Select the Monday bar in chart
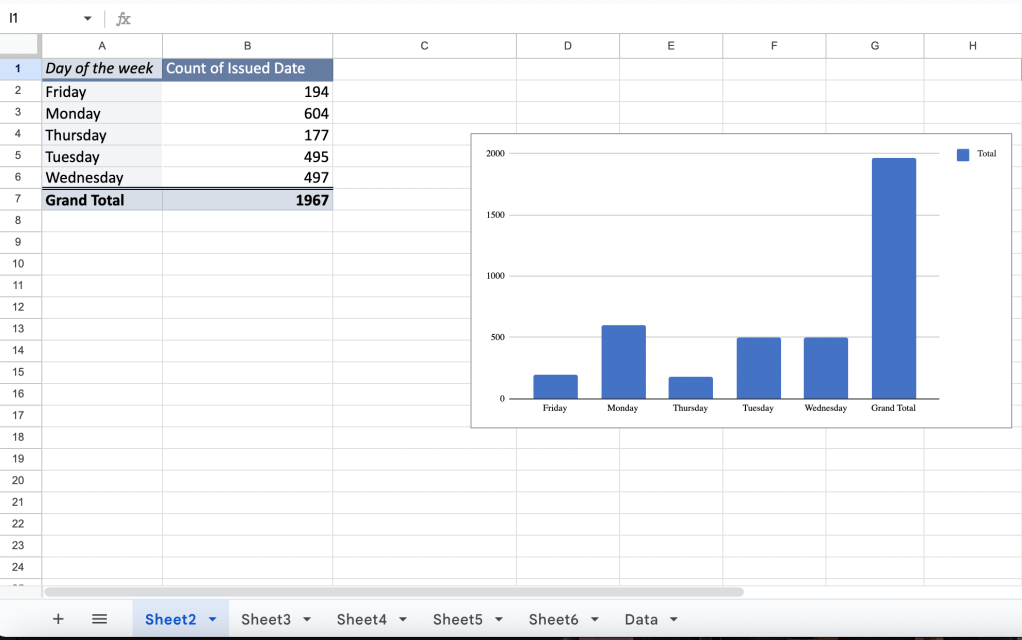 [623, 362]
